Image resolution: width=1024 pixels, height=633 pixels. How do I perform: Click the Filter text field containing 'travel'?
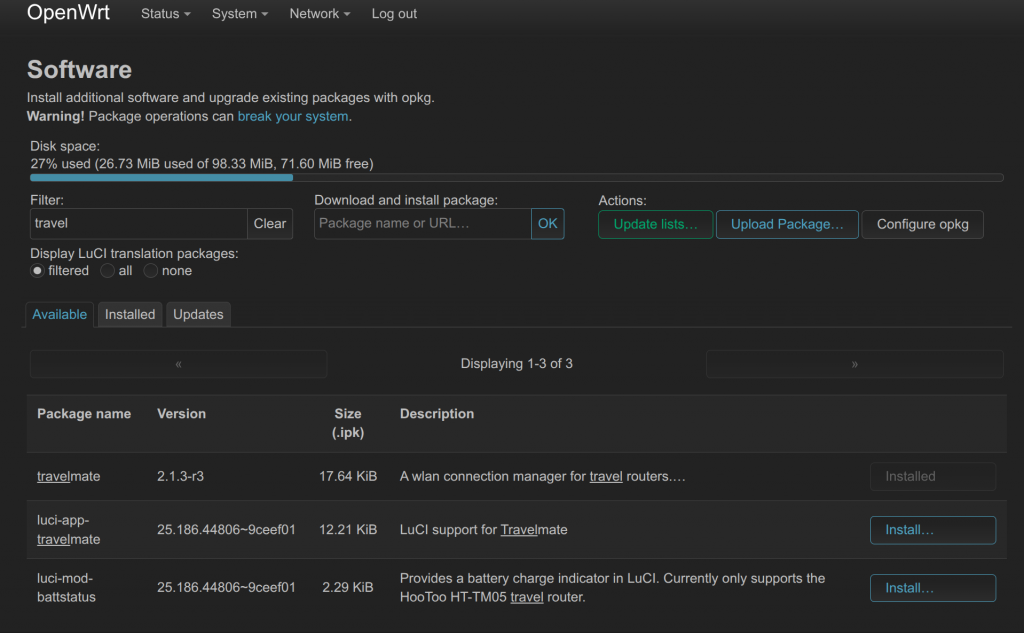(138, 223)
